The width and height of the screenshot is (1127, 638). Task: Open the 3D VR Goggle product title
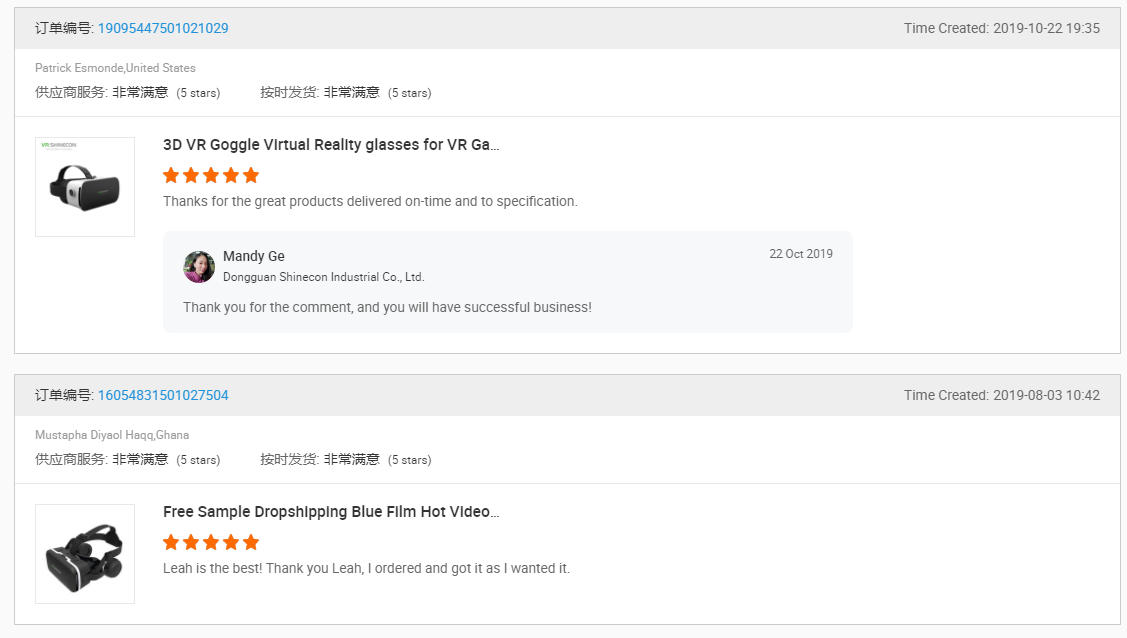tap(331, 145)
